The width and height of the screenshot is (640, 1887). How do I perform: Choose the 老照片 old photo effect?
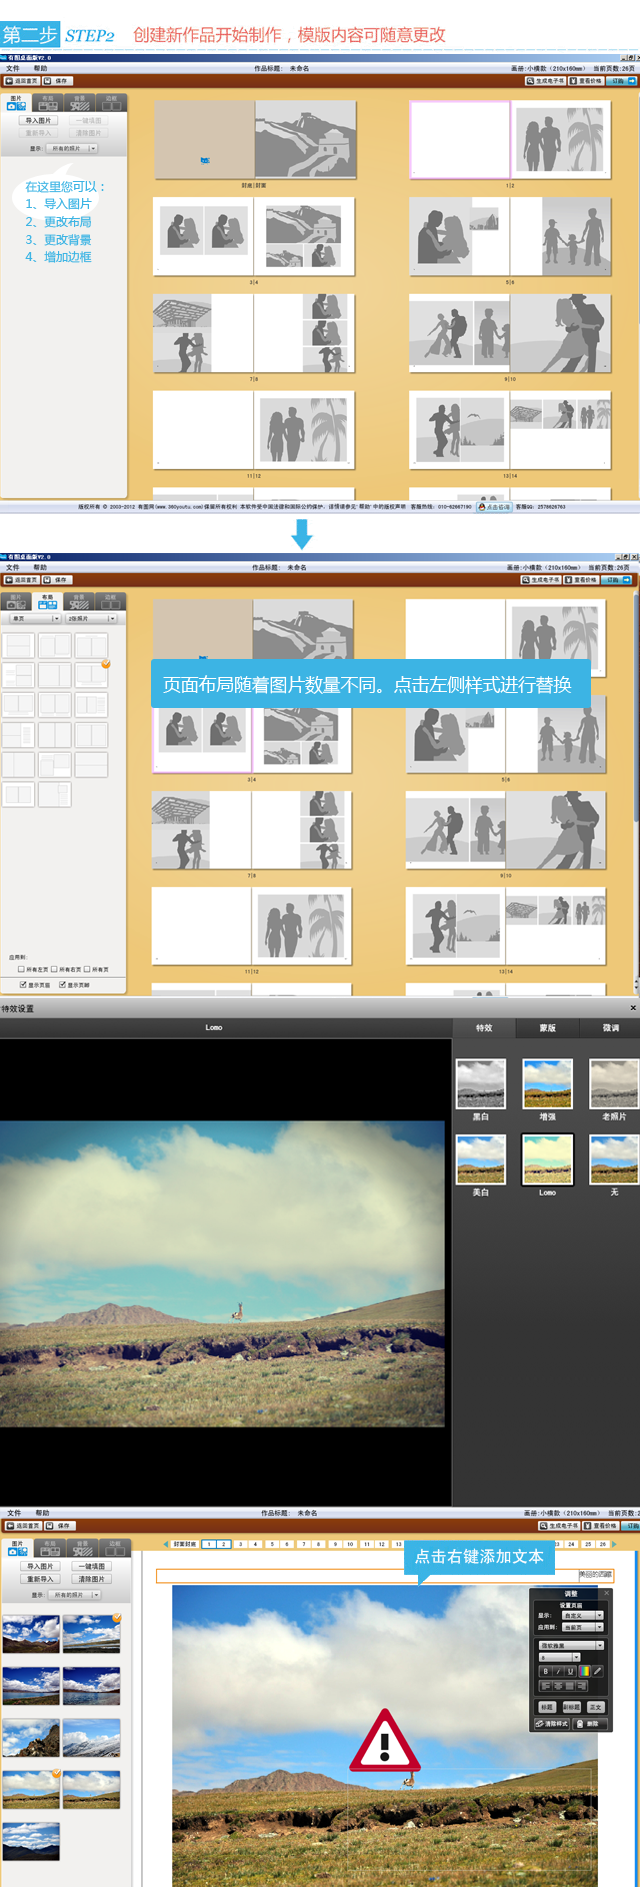pyautogui.click(x=614, y=1083)
